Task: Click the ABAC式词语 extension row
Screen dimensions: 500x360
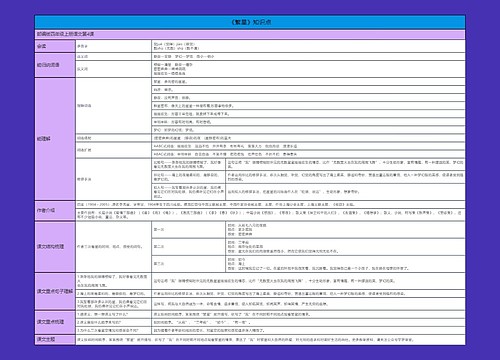Action: (x=308, y=154)
